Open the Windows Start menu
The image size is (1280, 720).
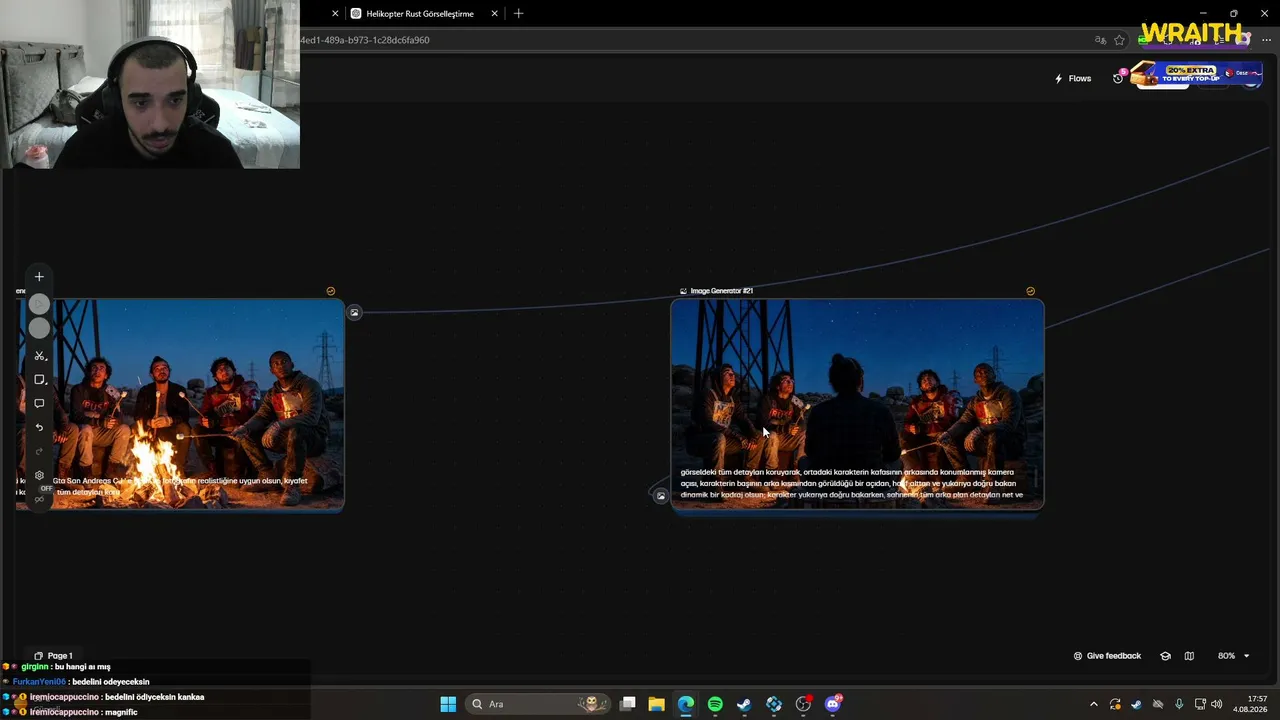[448, 704]
